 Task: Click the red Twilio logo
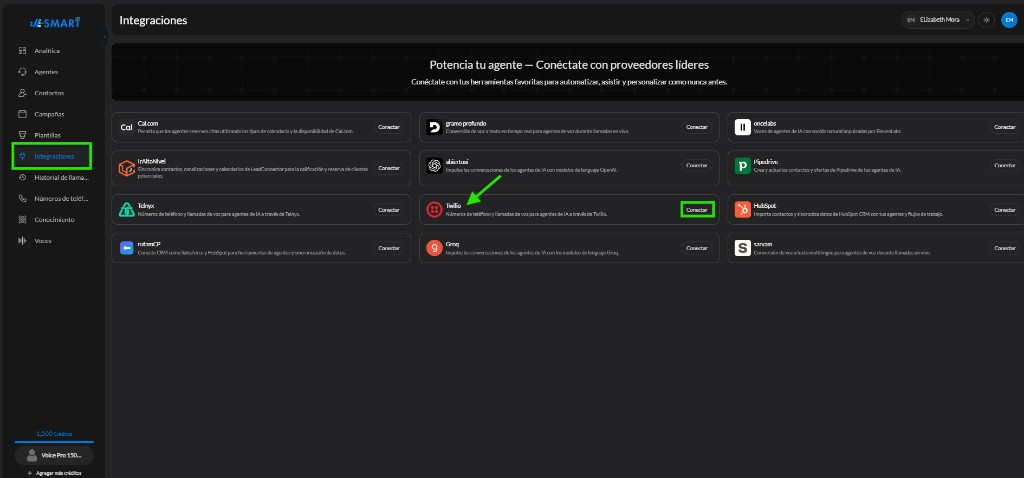pyautogui.click(x=434, y=210)
